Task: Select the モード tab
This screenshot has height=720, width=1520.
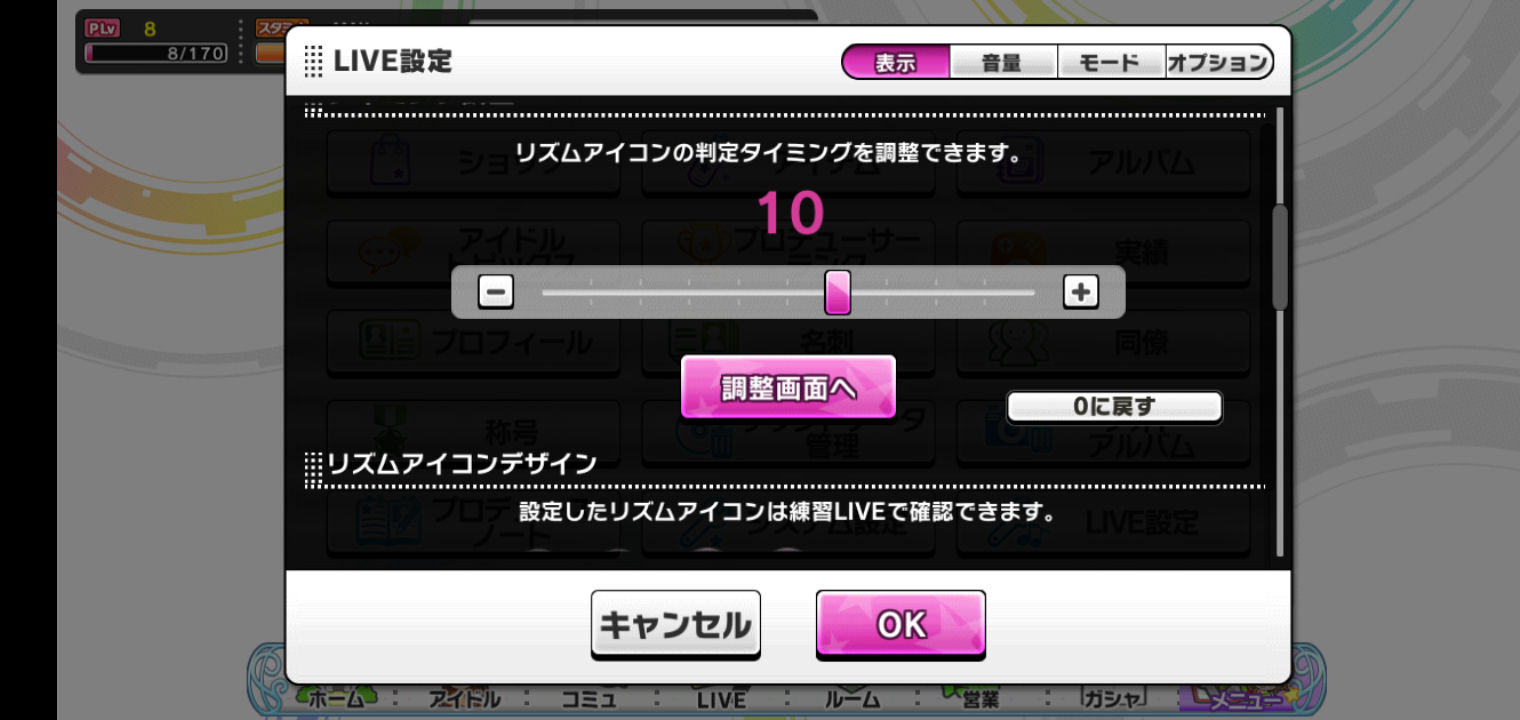Action: pos(1110,62)
